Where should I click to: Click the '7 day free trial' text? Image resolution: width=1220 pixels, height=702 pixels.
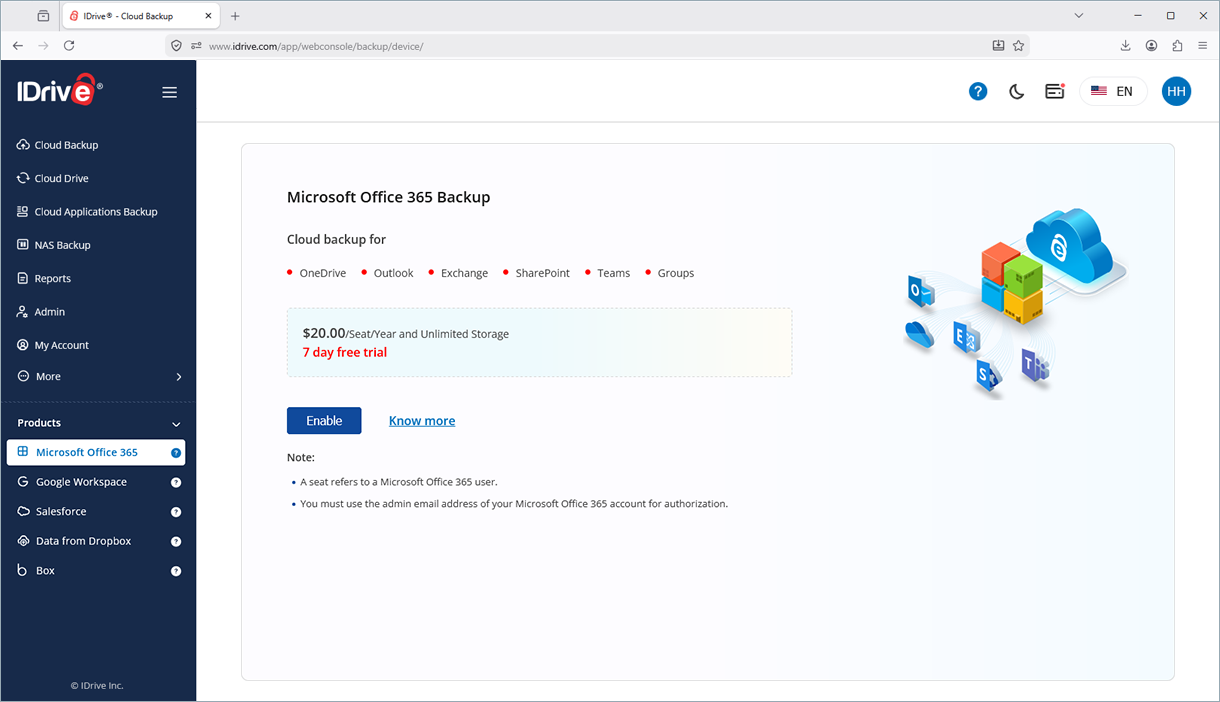click(x=345, y=352)
